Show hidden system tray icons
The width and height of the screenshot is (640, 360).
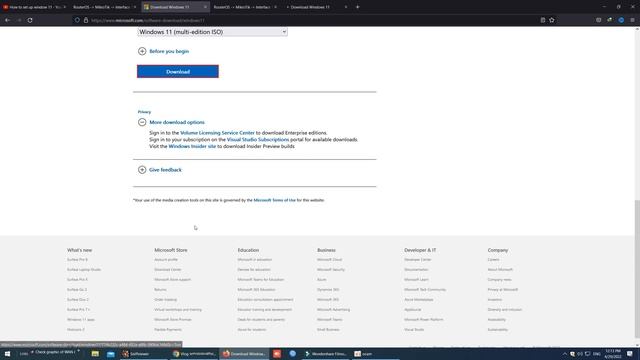tap(565, 354)
